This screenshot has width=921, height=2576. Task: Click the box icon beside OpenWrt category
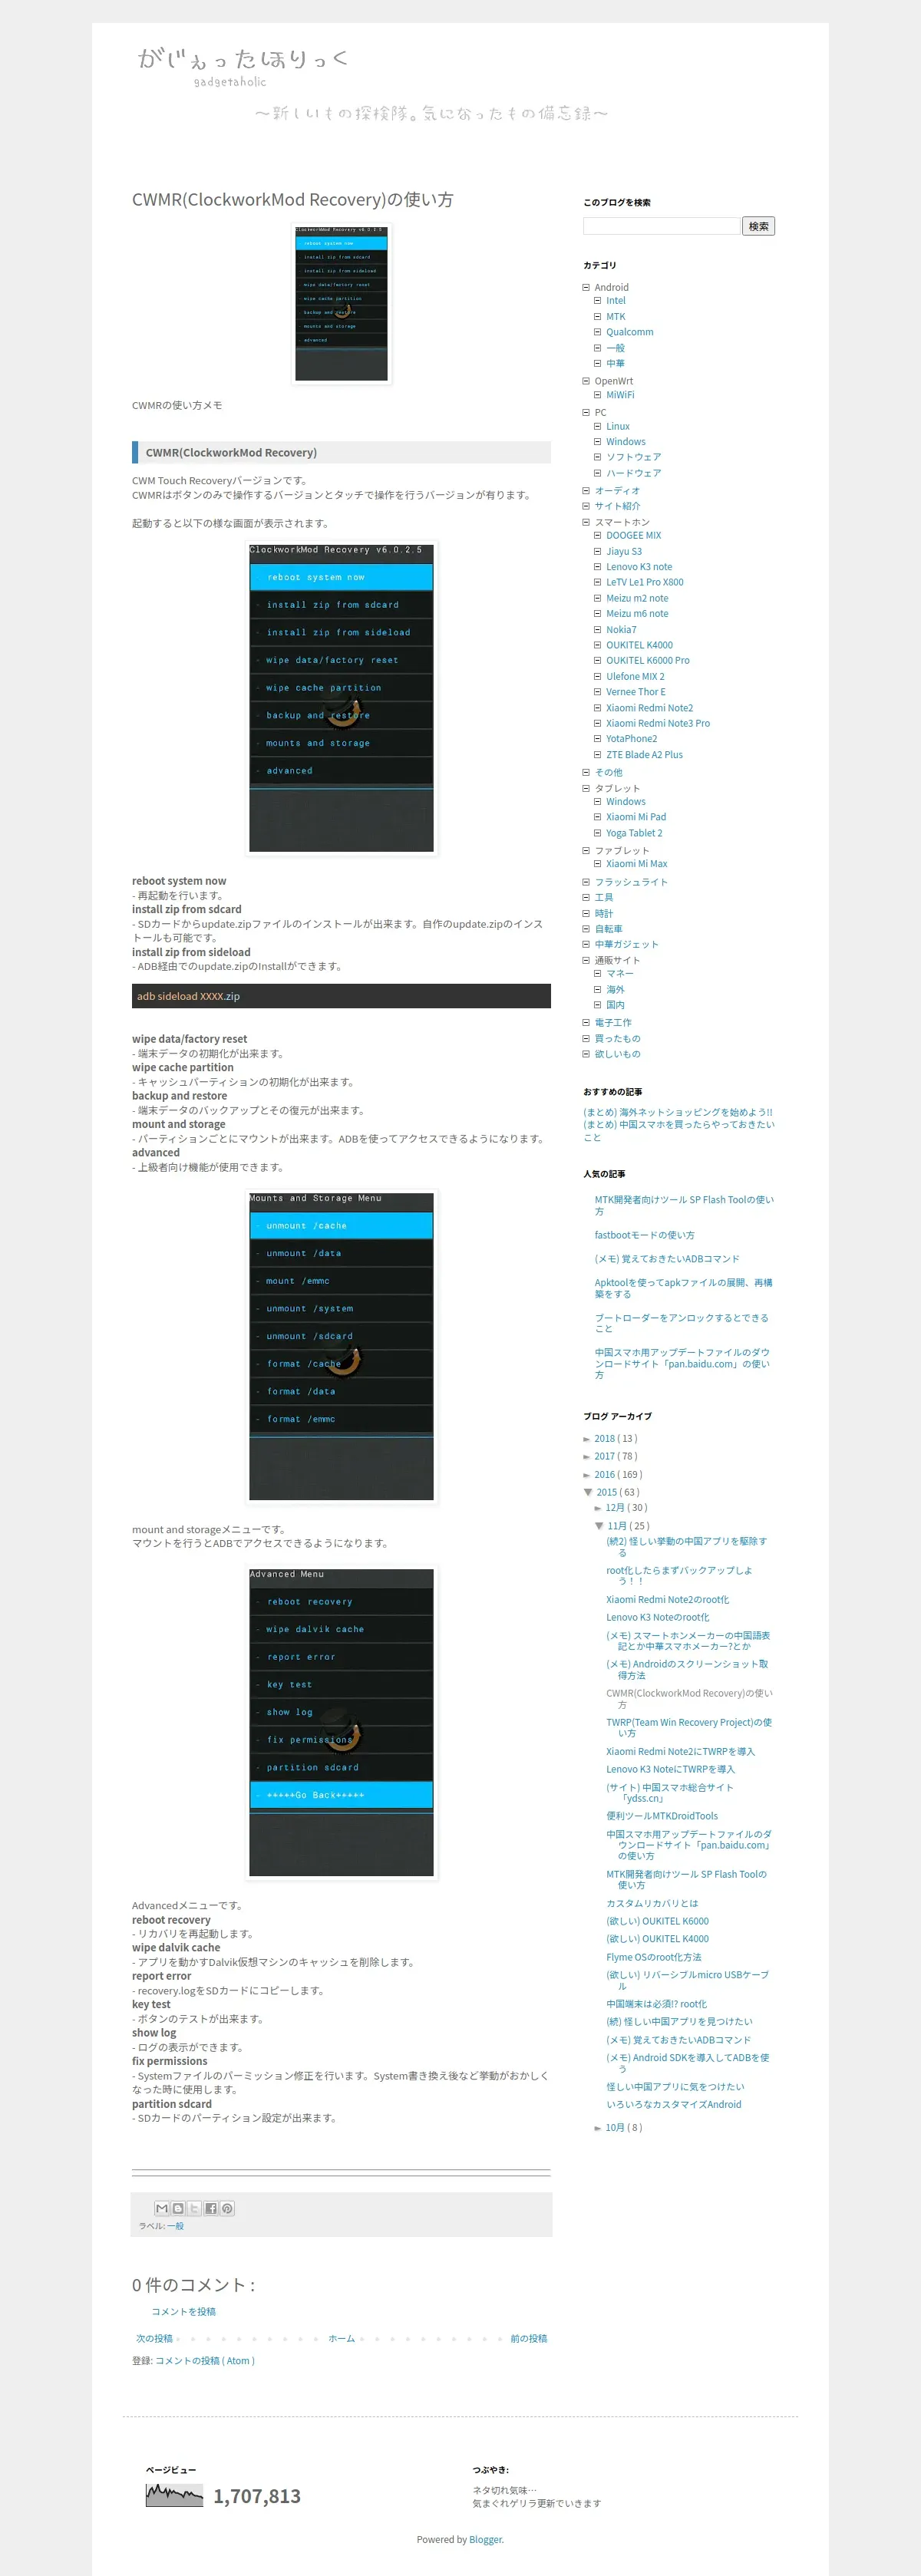pyautogui.click(x=586, y=381)
